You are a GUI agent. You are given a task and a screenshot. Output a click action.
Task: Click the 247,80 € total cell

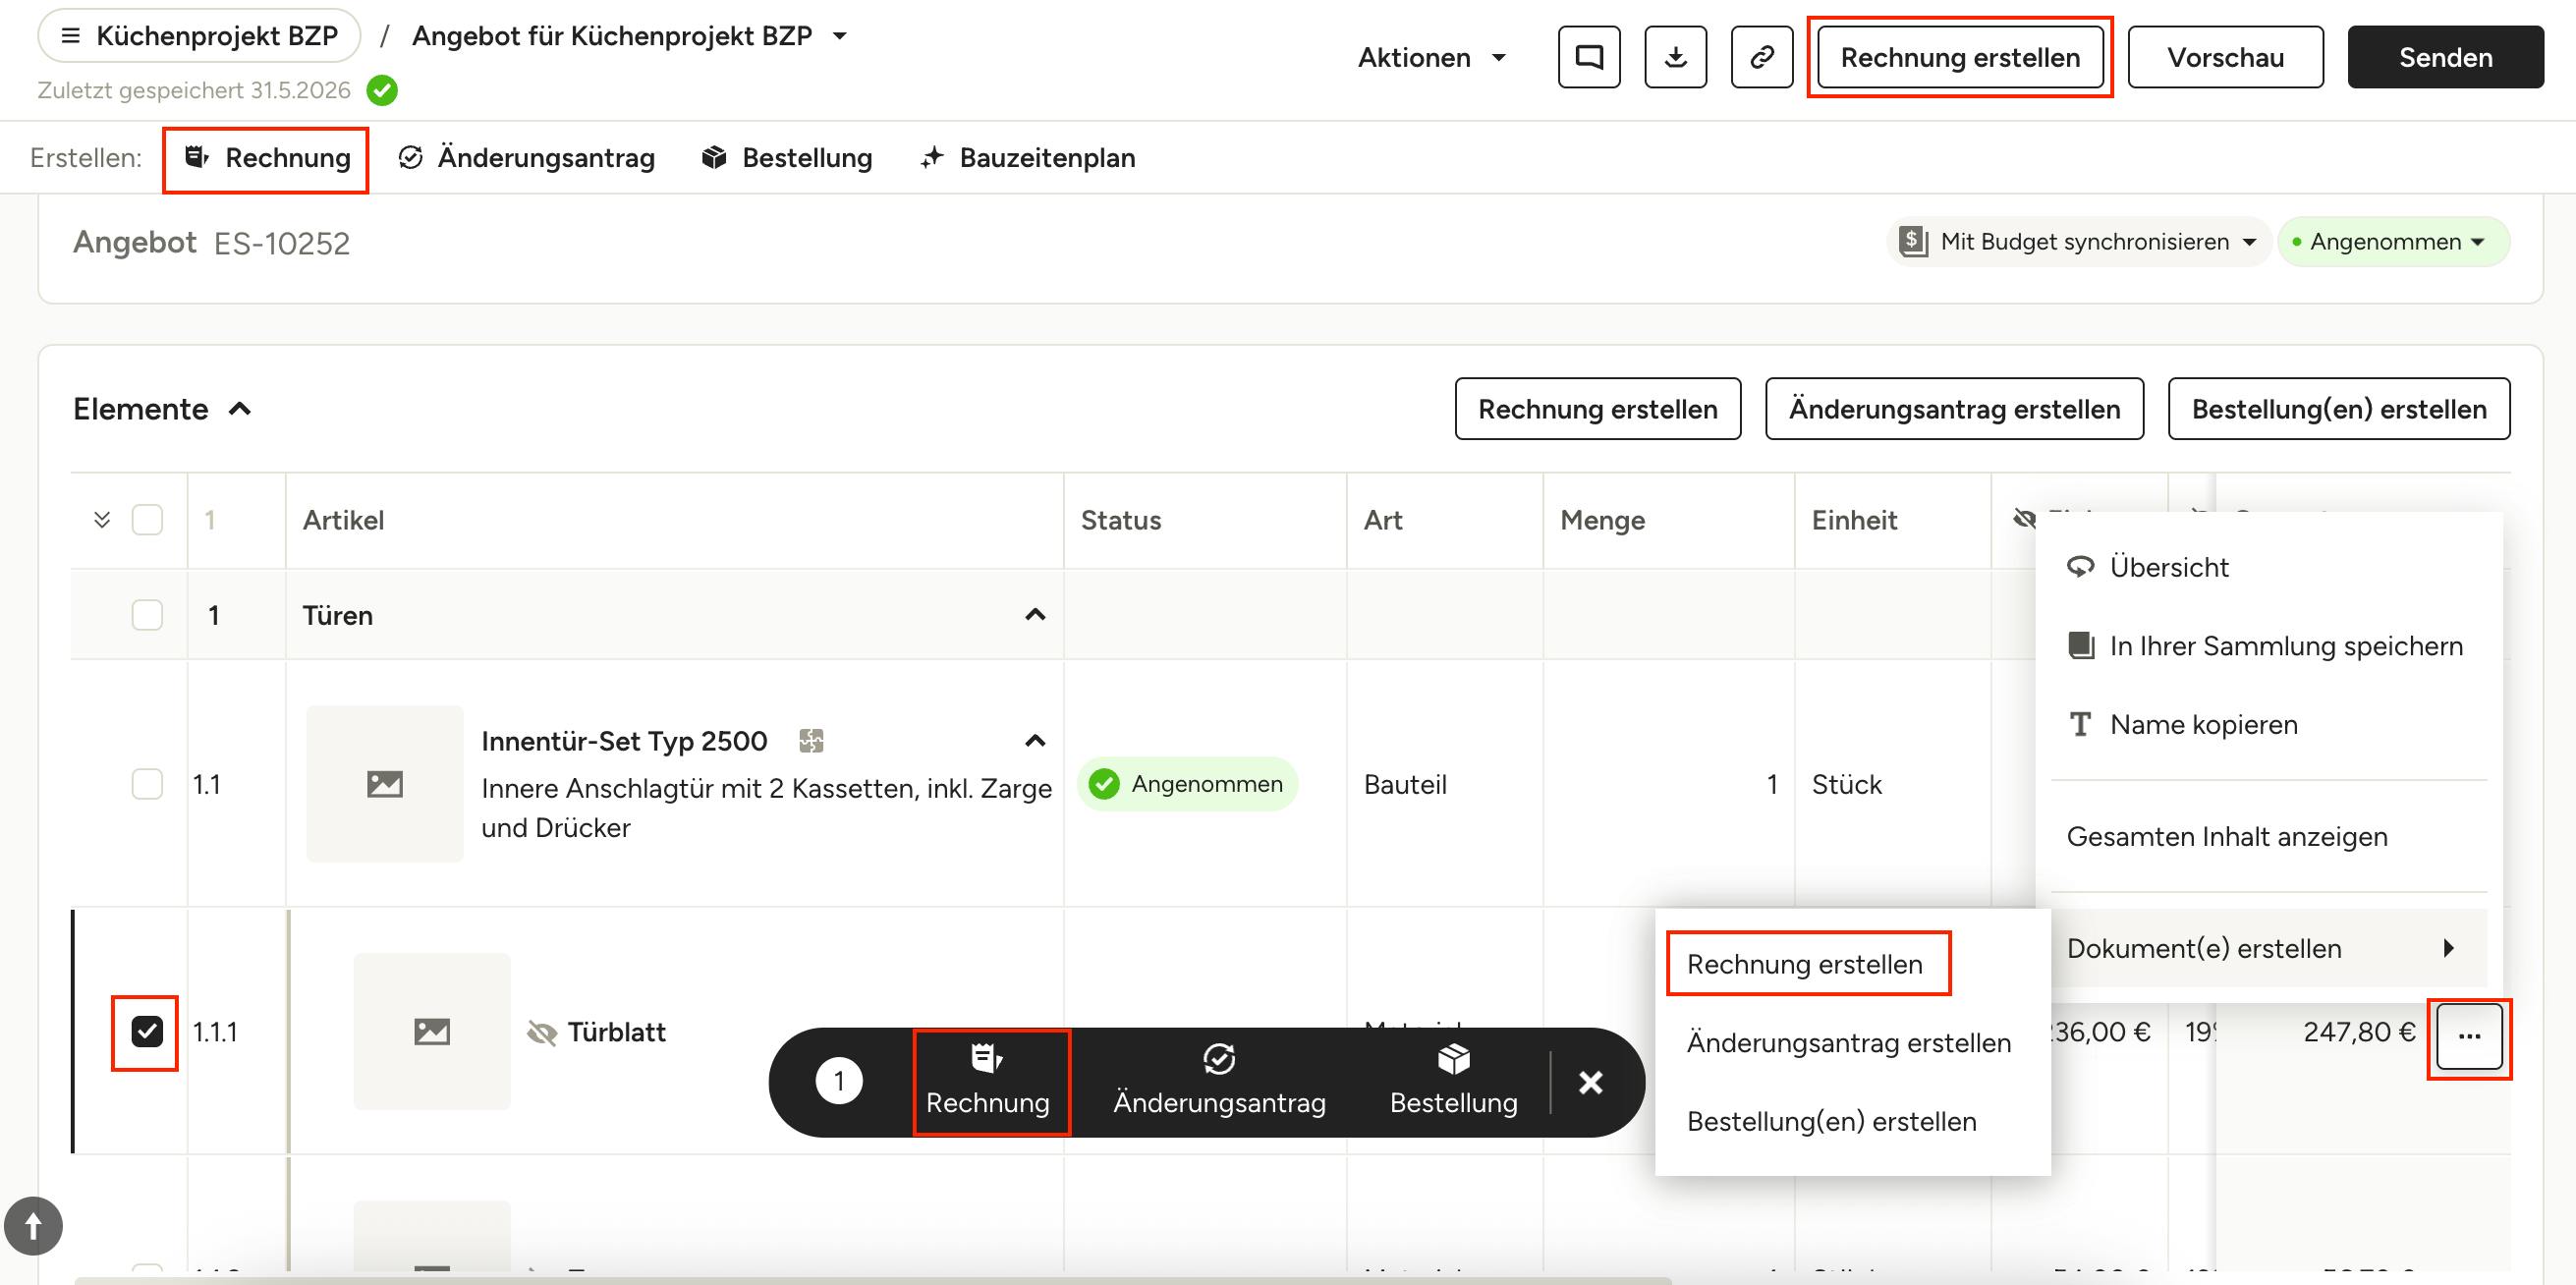click(x=2359, y=1032)
